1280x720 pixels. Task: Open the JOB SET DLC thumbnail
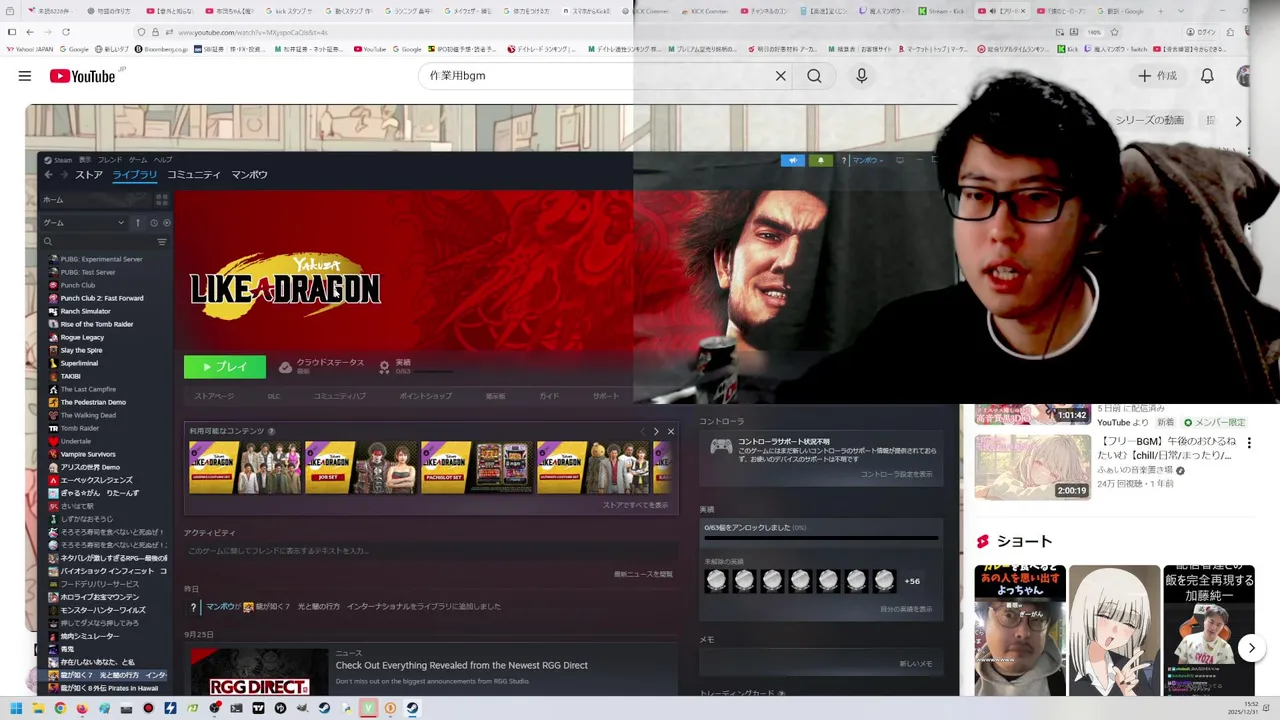[x=360, y=467]
